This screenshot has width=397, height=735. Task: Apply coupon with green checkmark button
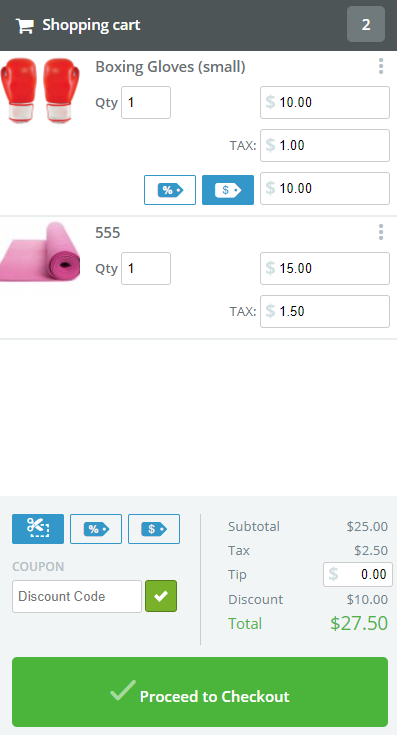[x=161, y=596]
